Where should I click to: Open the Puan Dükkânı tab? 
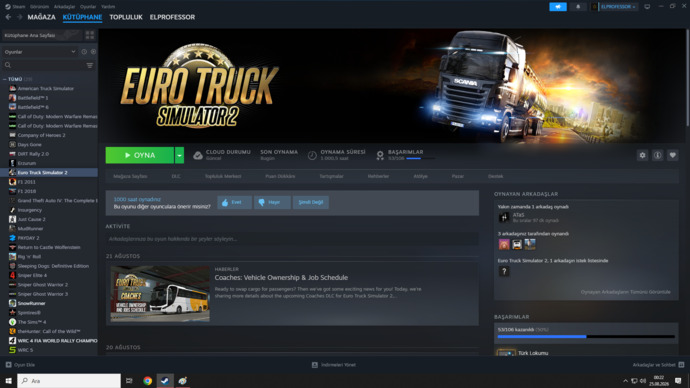(280, 176)
